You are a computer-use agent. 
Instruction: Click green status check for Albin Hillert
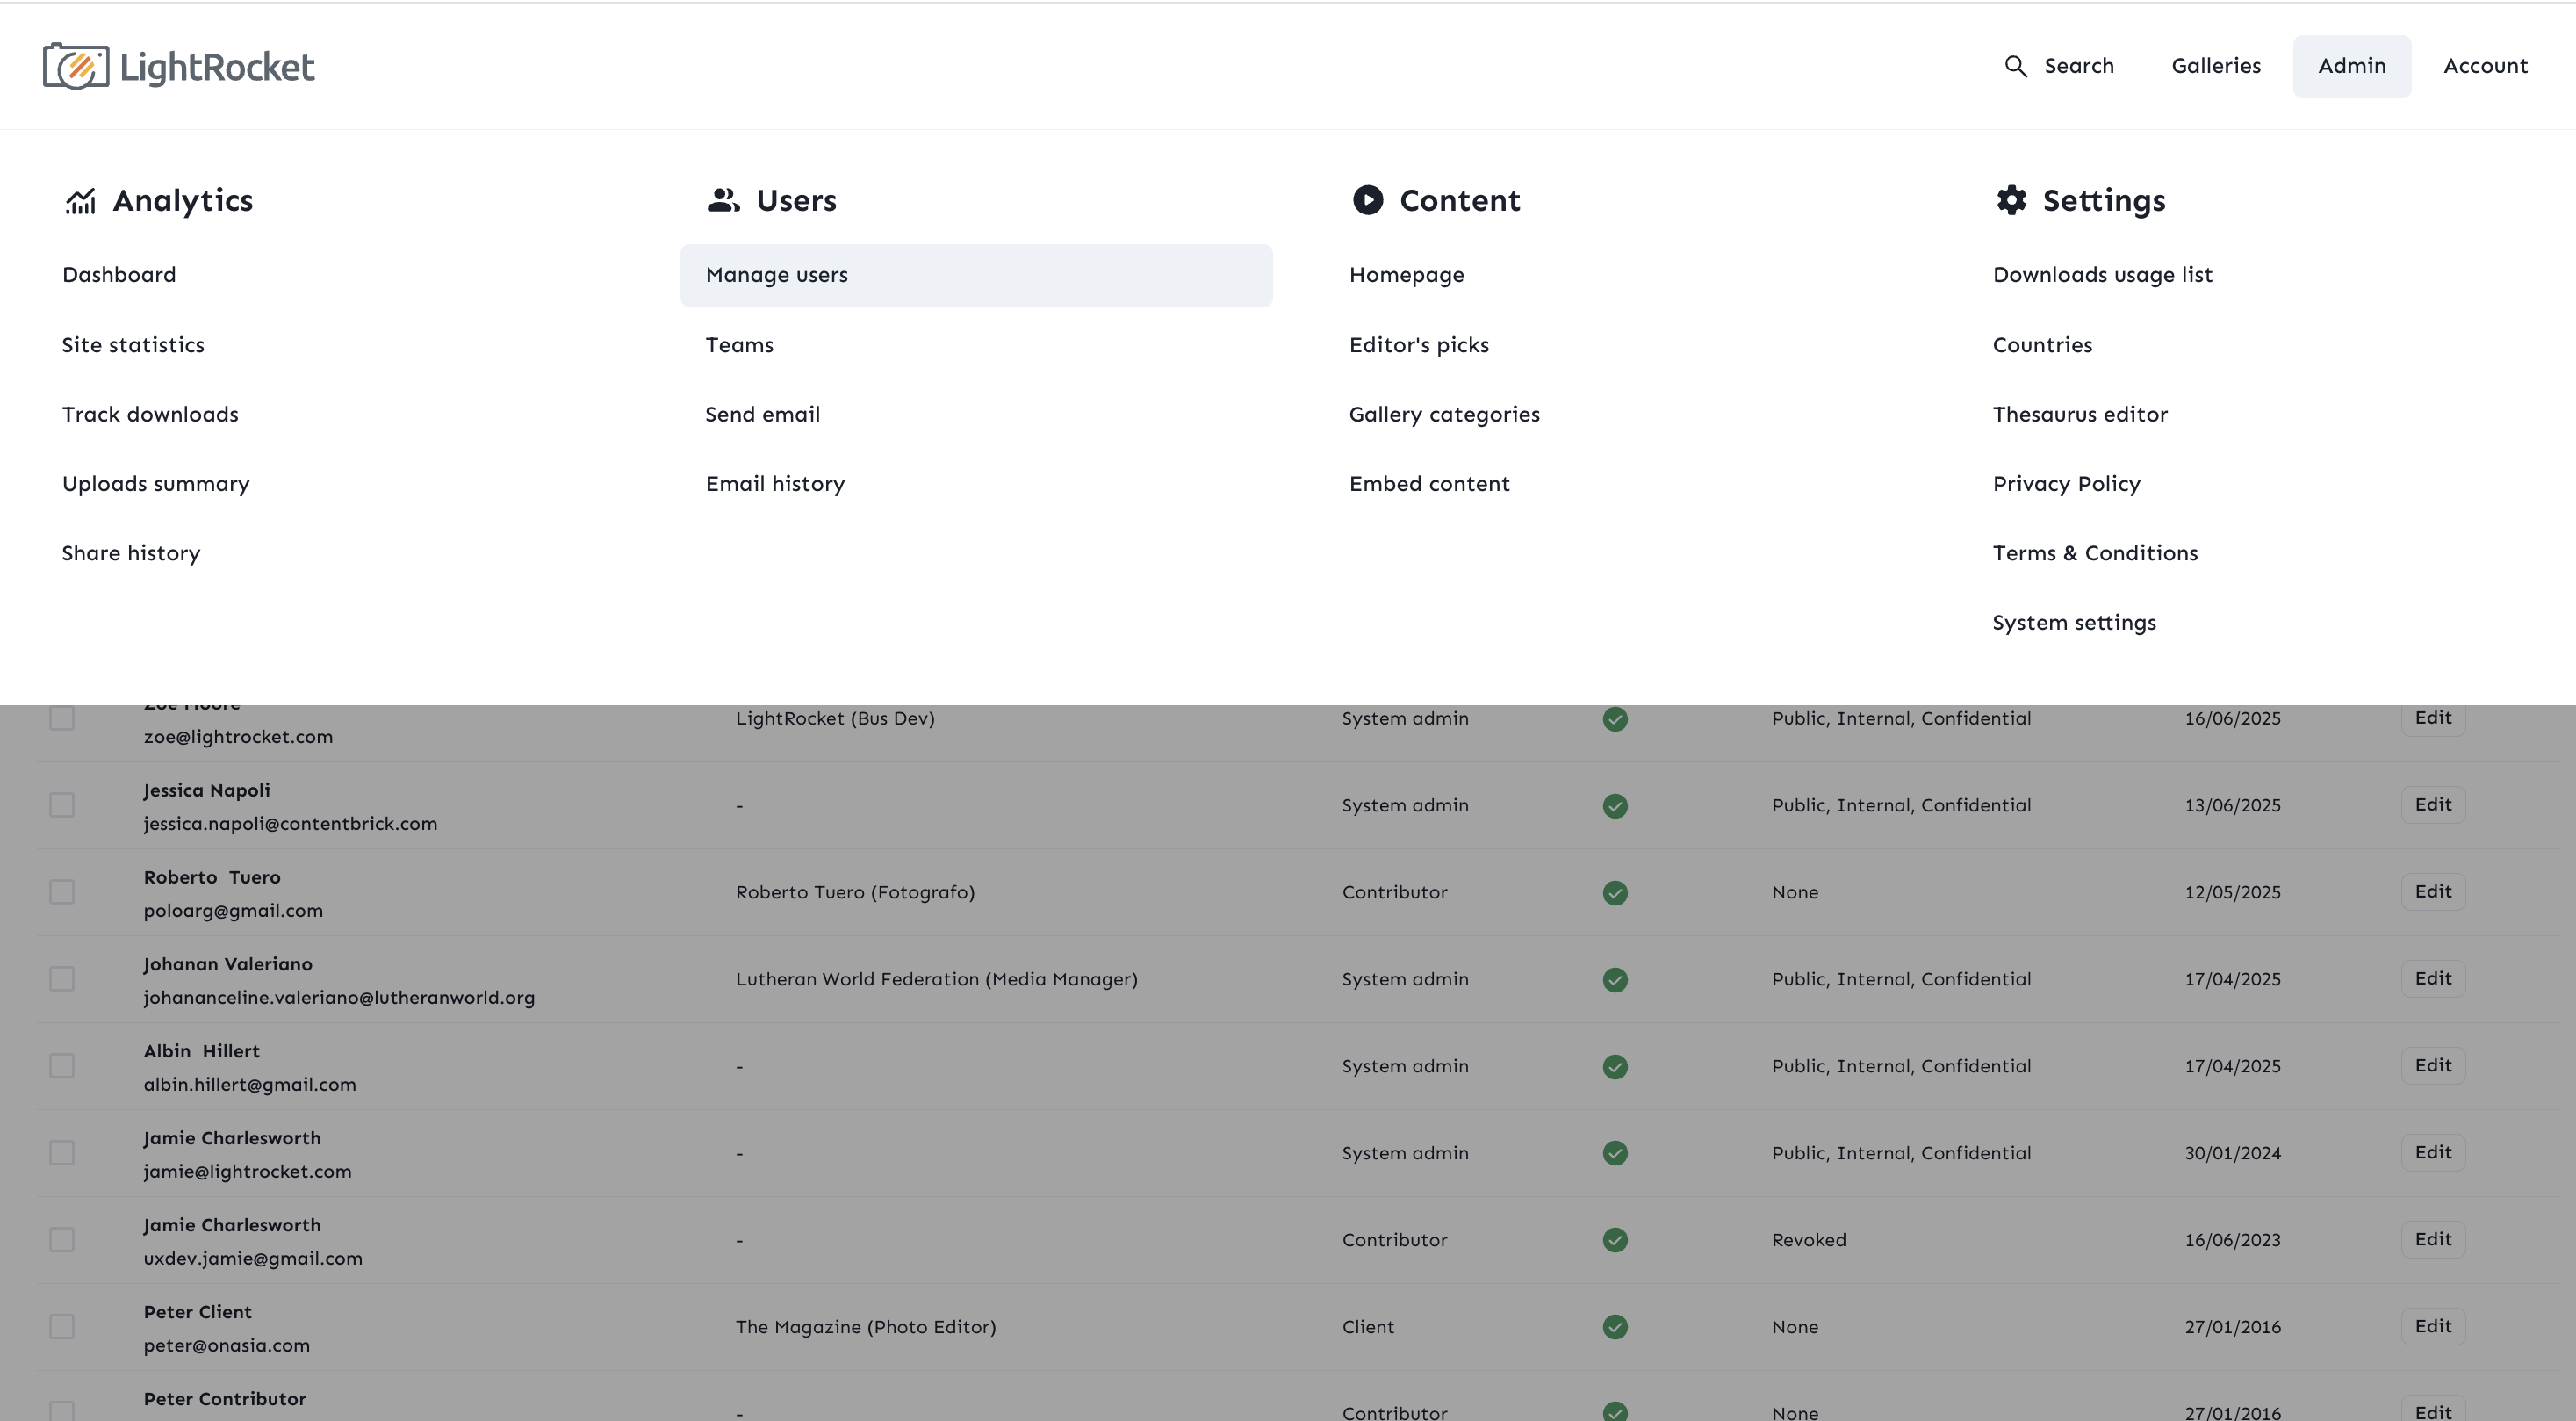coord(1615,1067)
